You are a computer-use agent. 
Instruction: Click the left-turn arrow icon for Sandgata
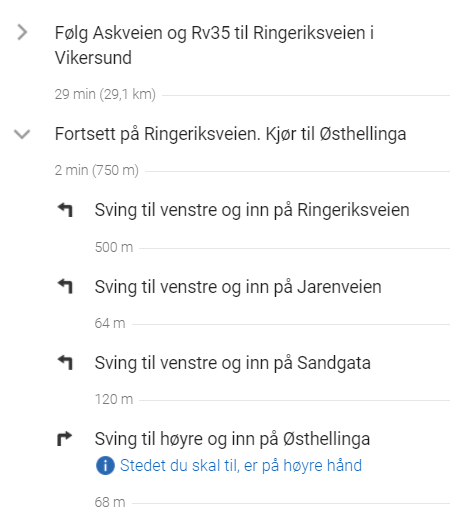(65, 363)
